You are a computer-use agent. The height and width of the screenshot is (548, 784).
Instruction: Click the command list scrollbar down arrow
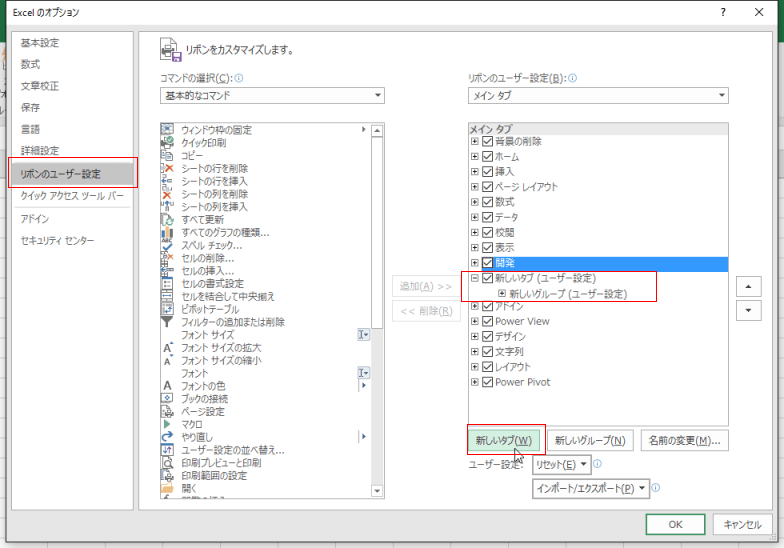tap(378, 492)
